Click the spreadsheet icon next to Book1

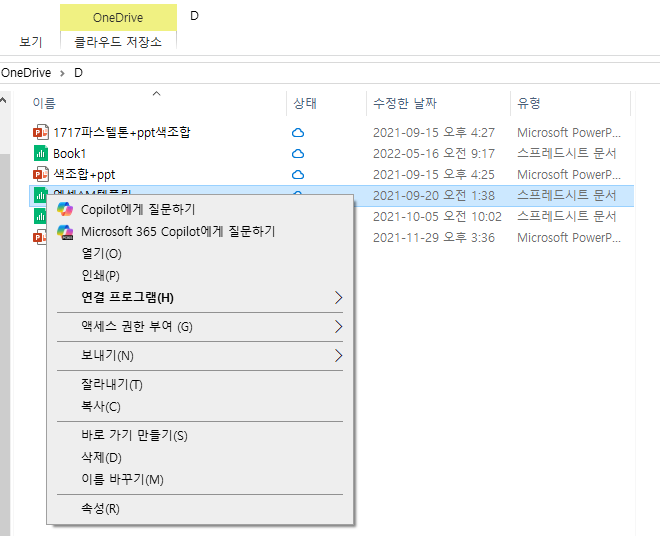(41, 154)
